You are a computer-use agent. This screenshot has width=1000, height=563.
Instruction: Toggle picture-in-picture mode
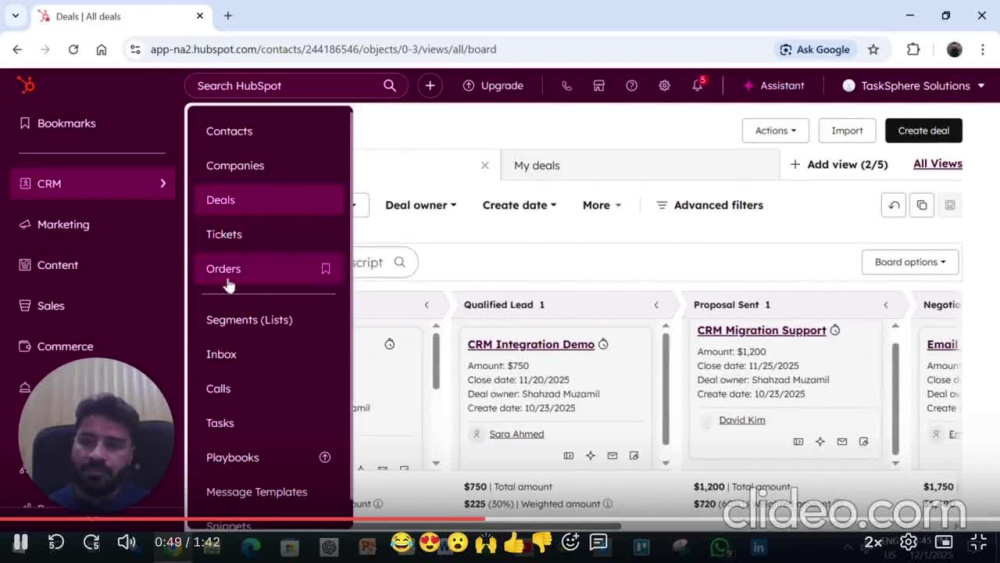click(x=944, y=542)
